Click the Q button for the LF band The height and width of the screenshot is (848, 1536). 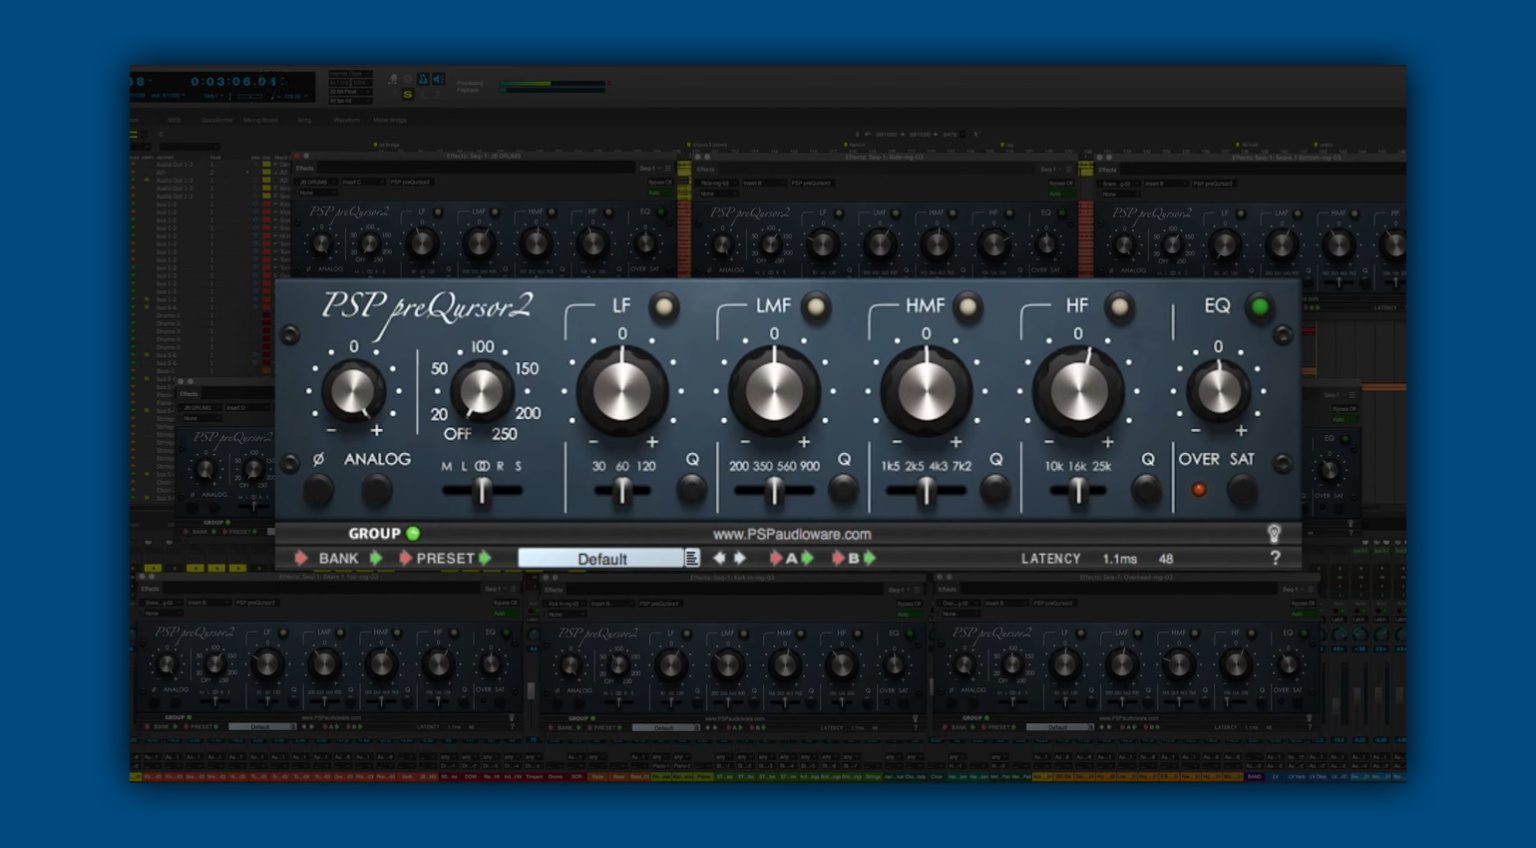click(x=691, y=489)
